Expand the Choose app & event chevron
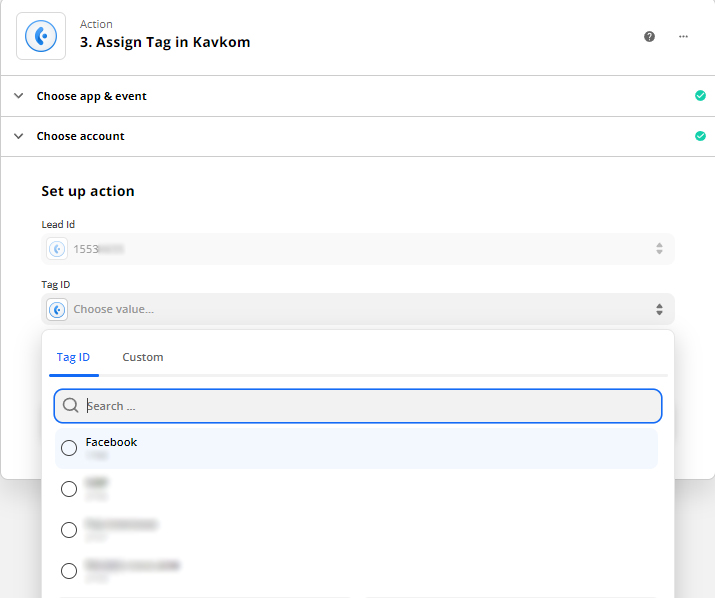Screen dimensions: 715x598 18,96
